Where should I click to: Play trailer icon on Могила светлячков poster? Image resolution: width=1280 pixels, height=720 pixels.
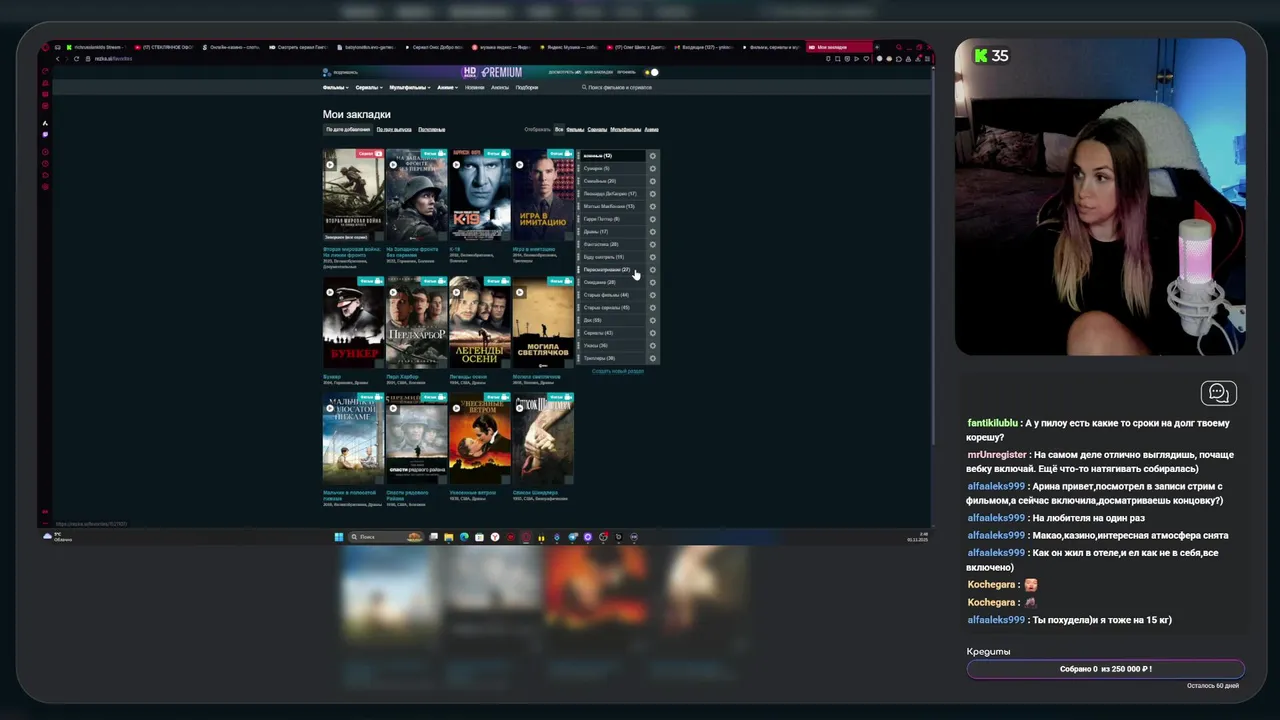[x=519, y=293]
